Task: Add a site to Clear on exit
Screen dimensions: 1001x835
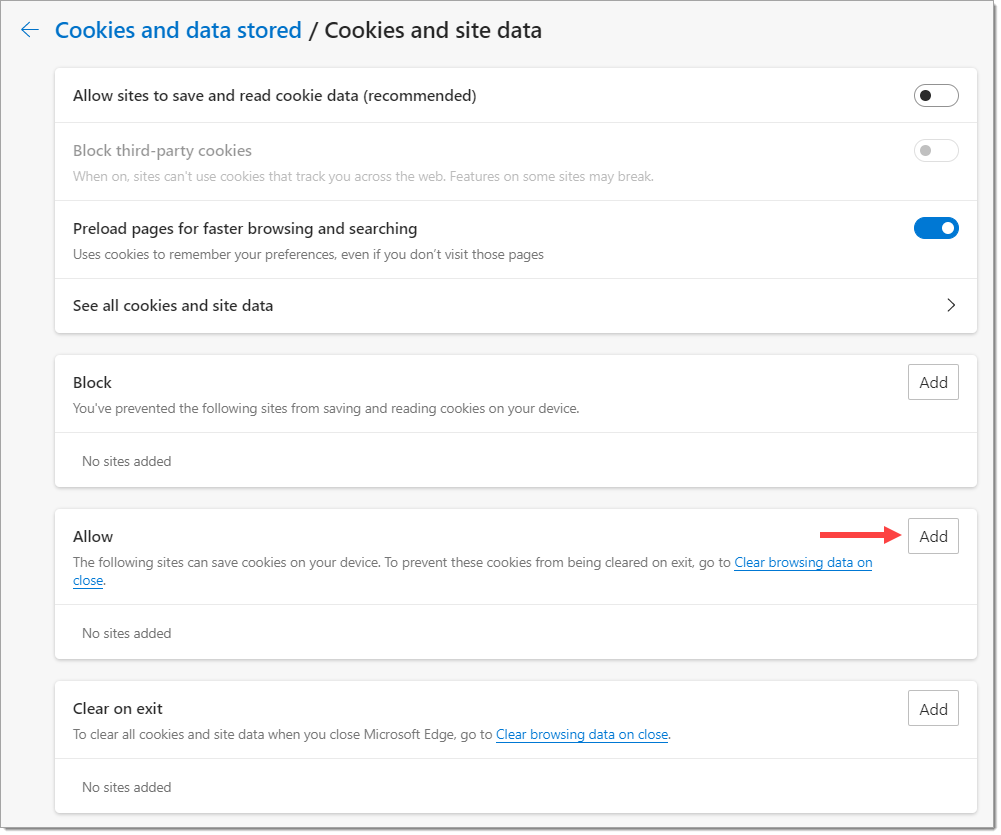Action: tap(933, 709)
